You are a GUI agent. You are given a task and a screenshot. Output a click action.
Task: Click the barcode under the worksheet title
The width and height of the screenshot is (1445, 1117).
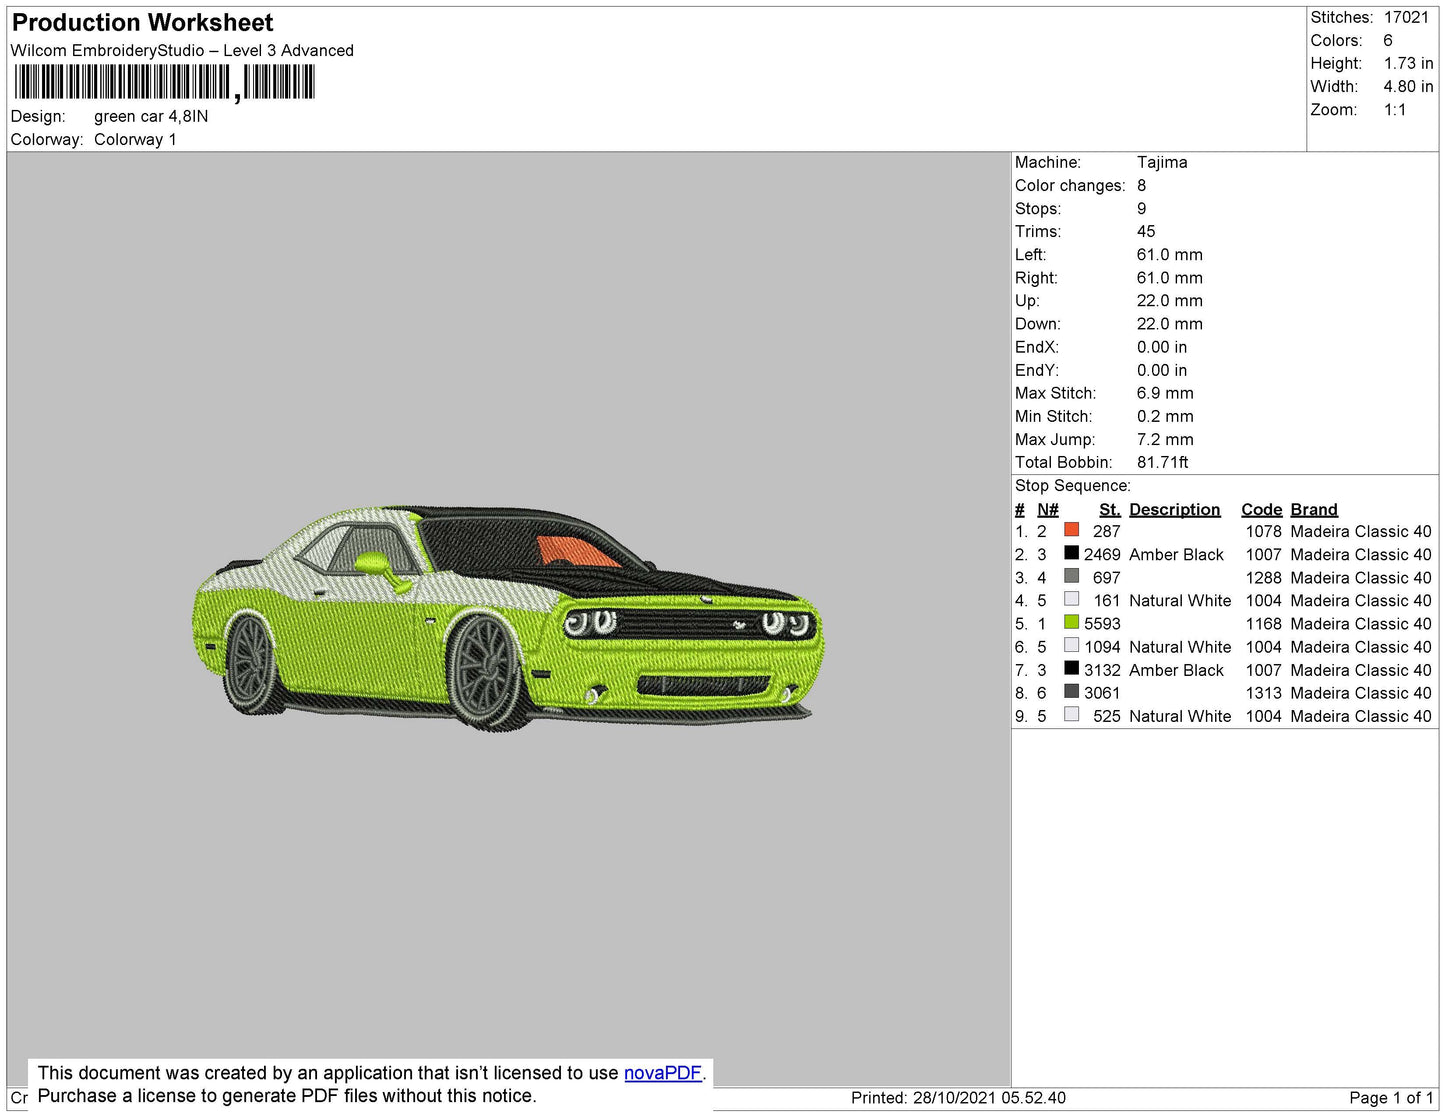[165, 82]
